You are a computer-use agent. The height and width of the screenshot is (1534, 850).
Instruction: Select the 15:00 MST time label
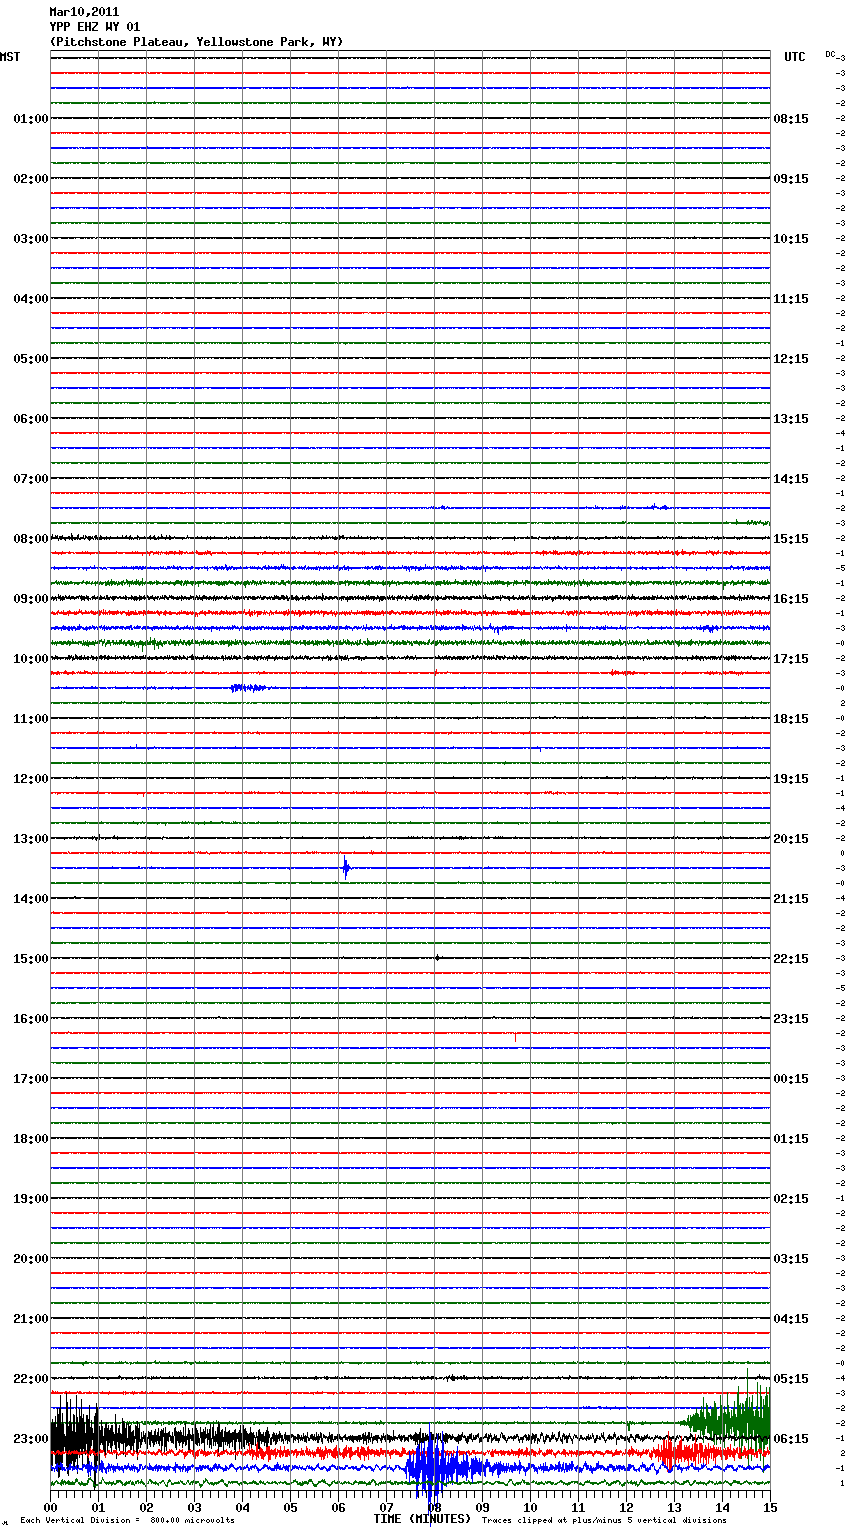coord(31,959)
